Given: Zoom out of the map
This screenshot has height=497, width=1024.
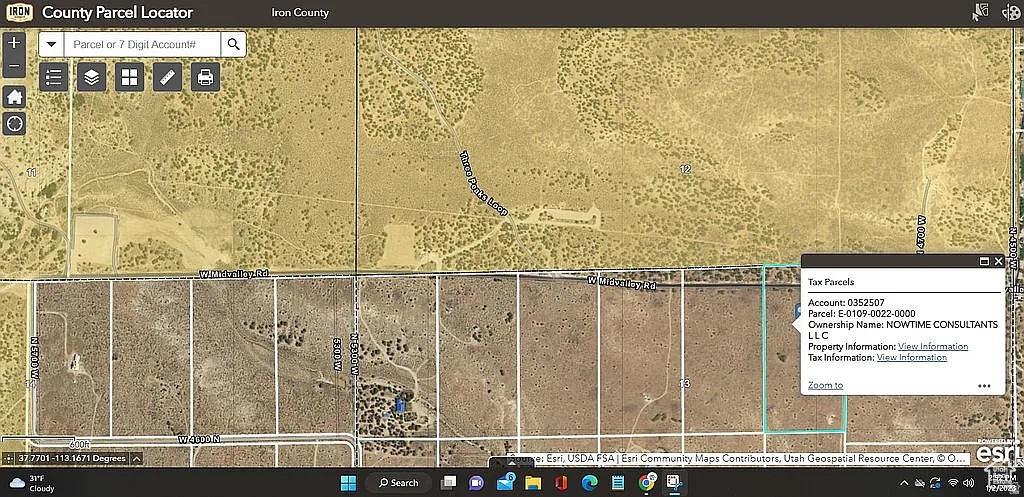Looking at the screenshot, I should [x=14, y=67].
